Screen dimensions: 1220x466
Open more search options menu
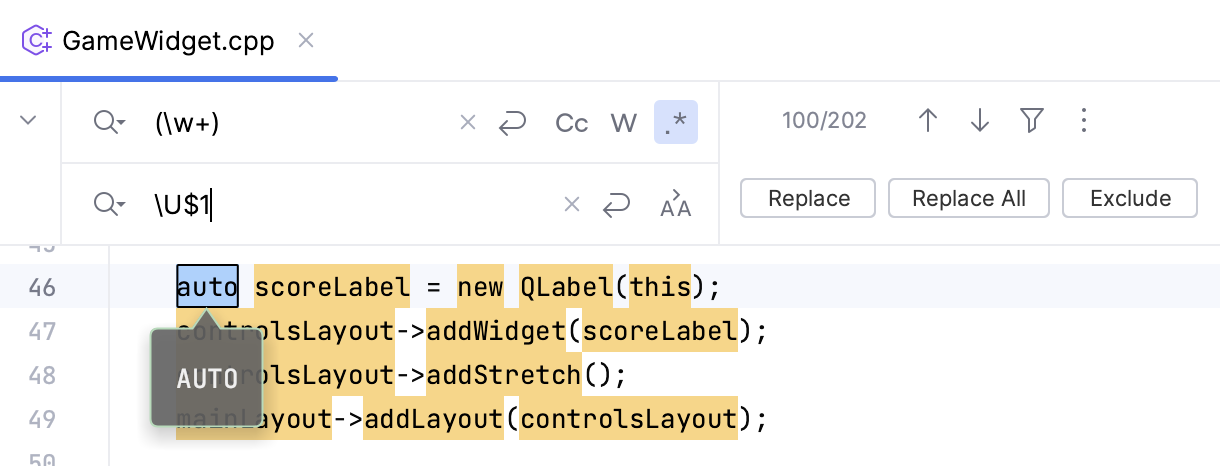point(1084,122)
